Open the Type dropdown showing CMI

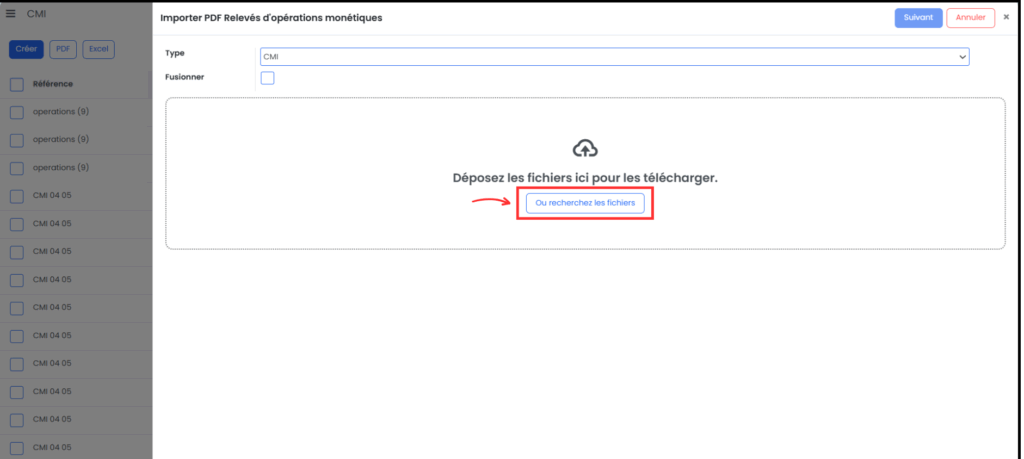(x=615, y=57)
